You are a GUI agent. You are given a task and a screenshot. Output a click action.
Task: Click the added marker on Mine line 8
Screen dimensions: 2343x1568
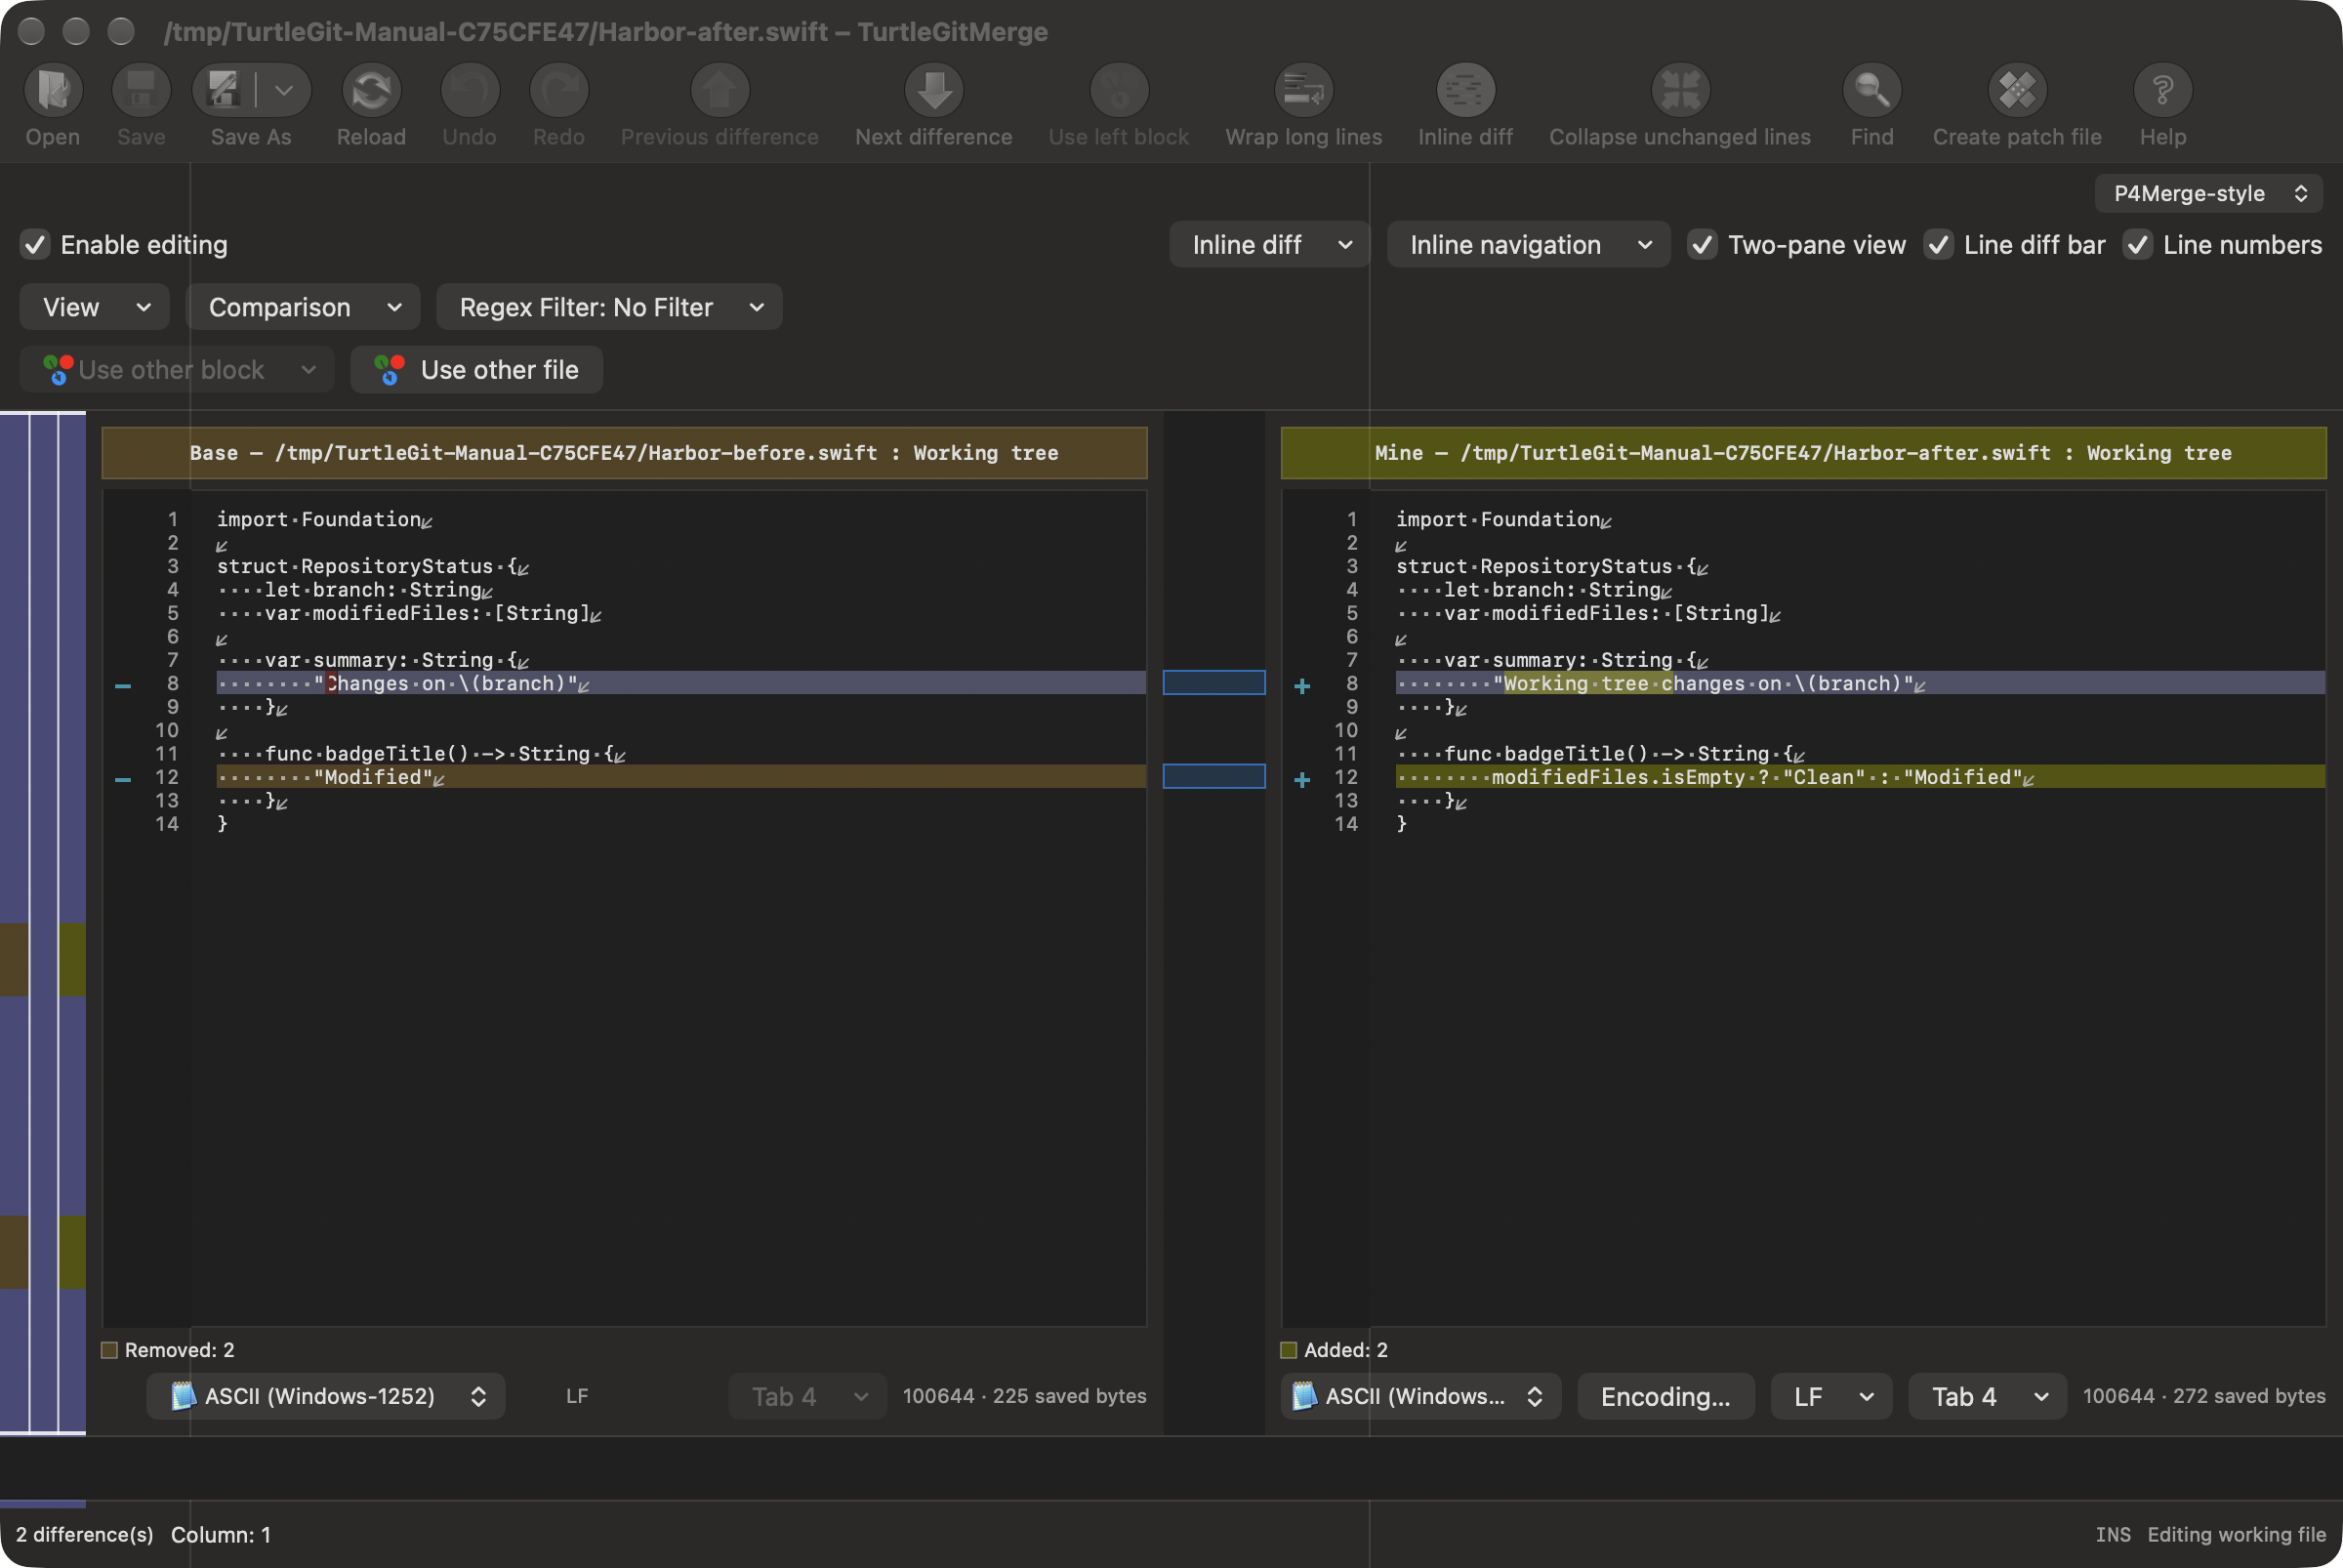point(1302,686)
